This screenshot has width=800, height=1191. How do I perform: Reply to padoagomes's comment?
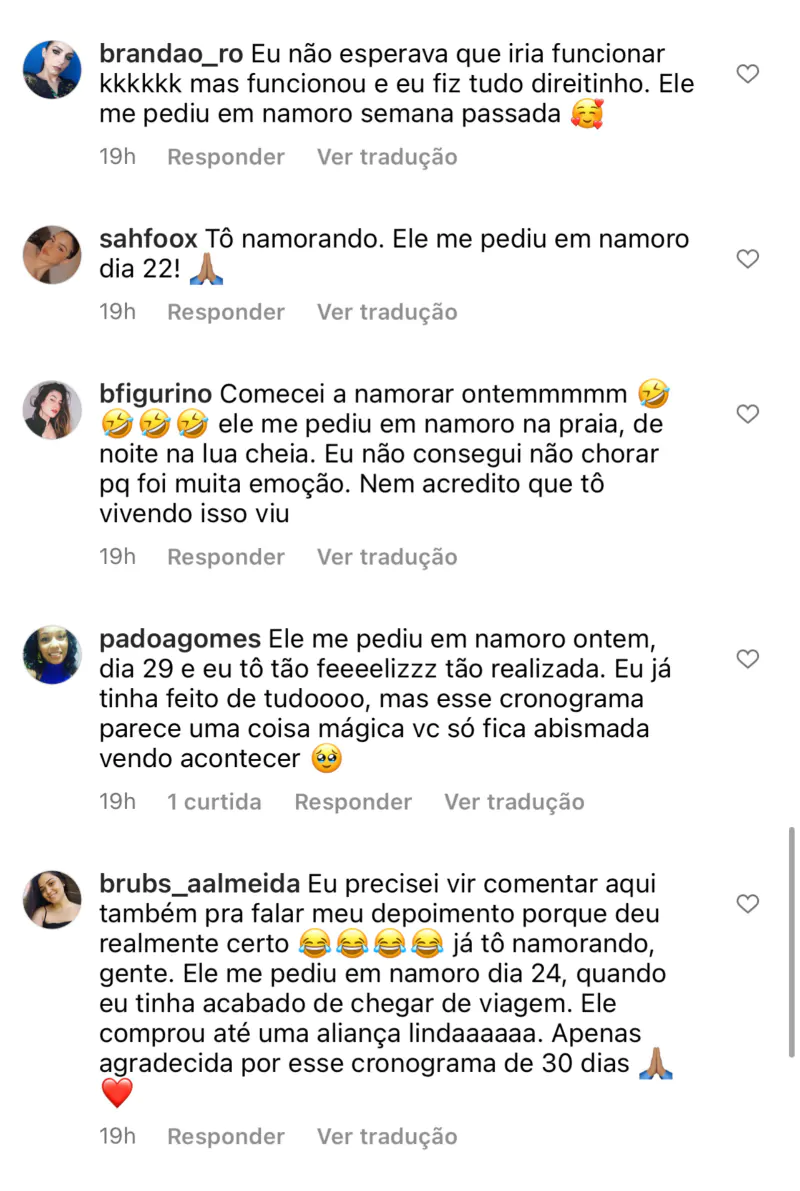353,802
